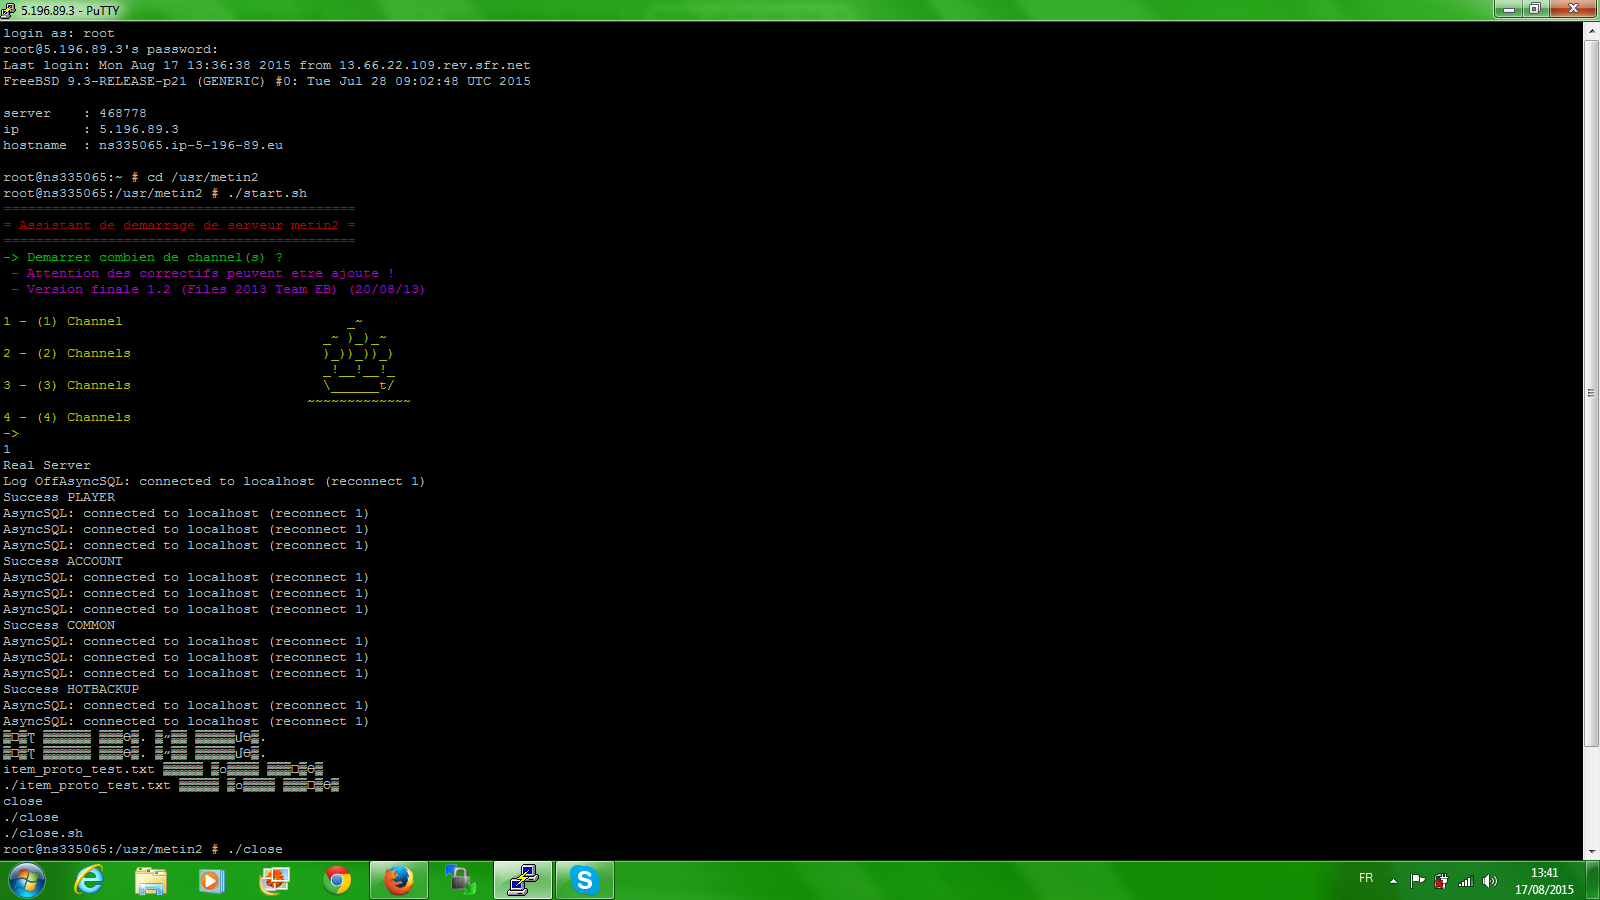Click the terminal scrollbar down arrow
Viewport: 1600px width, 900px height.
[x=1591, y=851]
